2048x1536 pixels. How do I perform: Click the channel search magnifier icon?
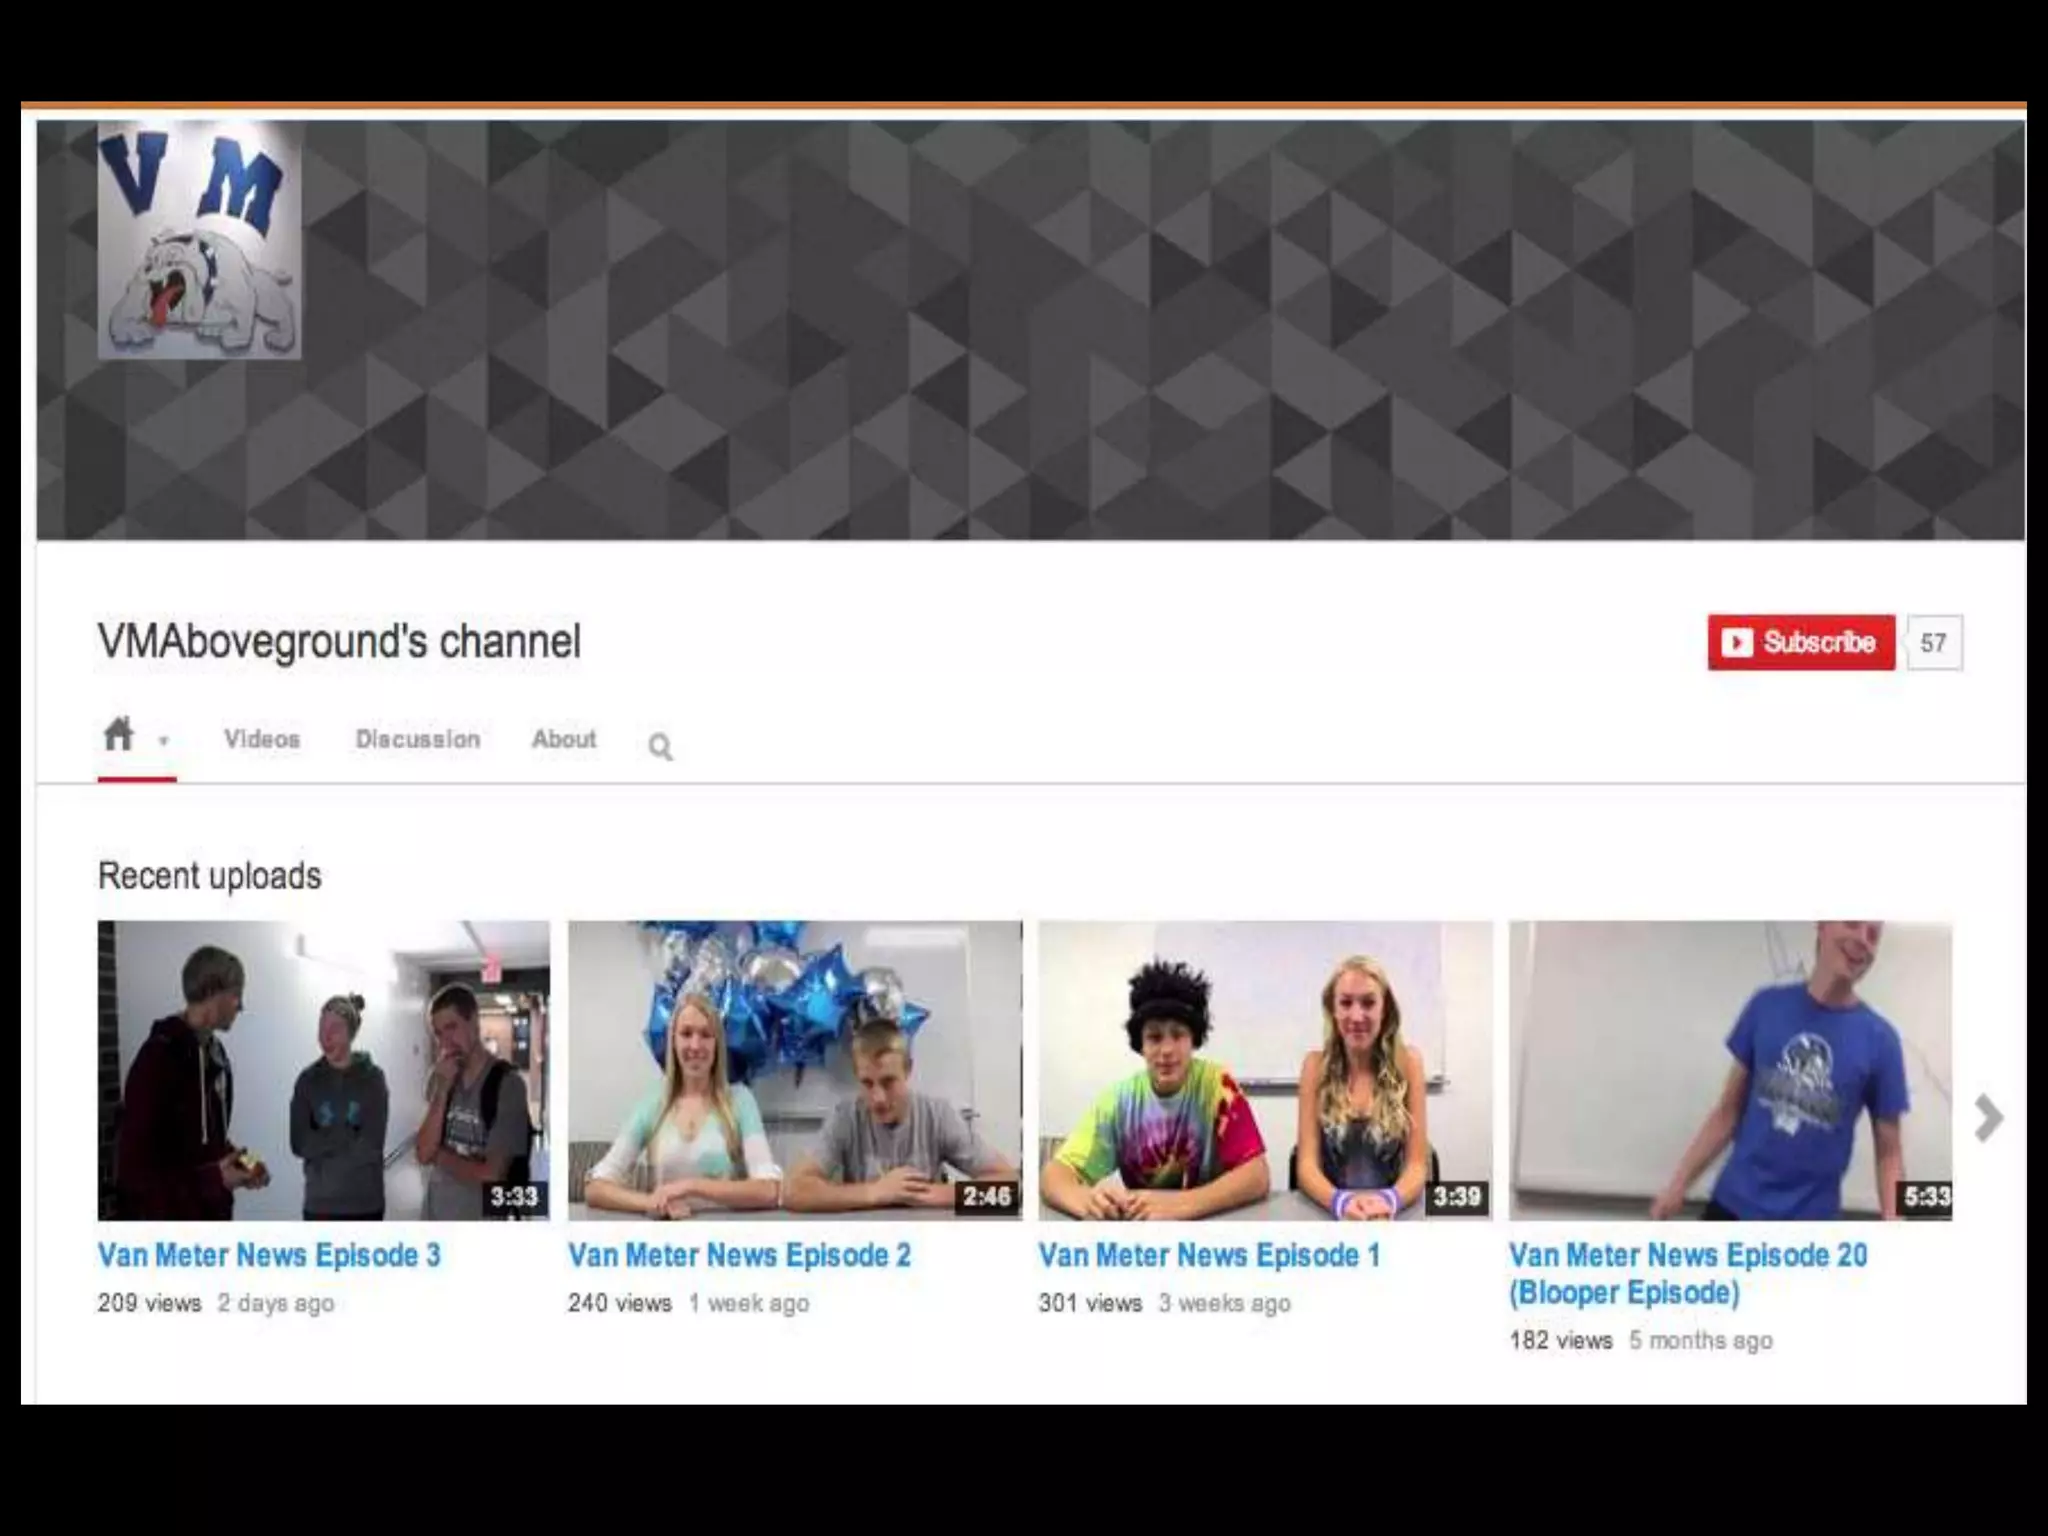(660, 746)
